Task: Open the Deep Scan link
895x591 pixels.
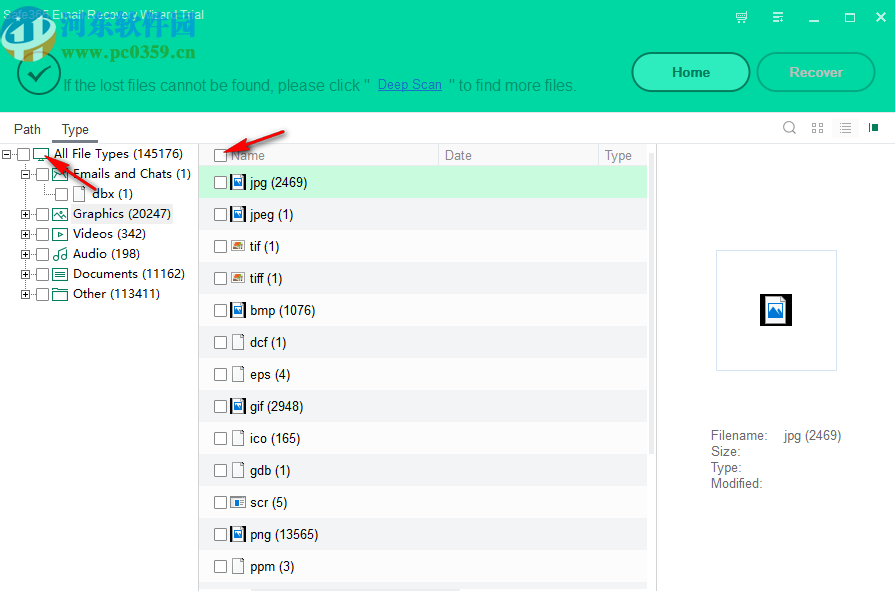Action: tap(410, 85)
